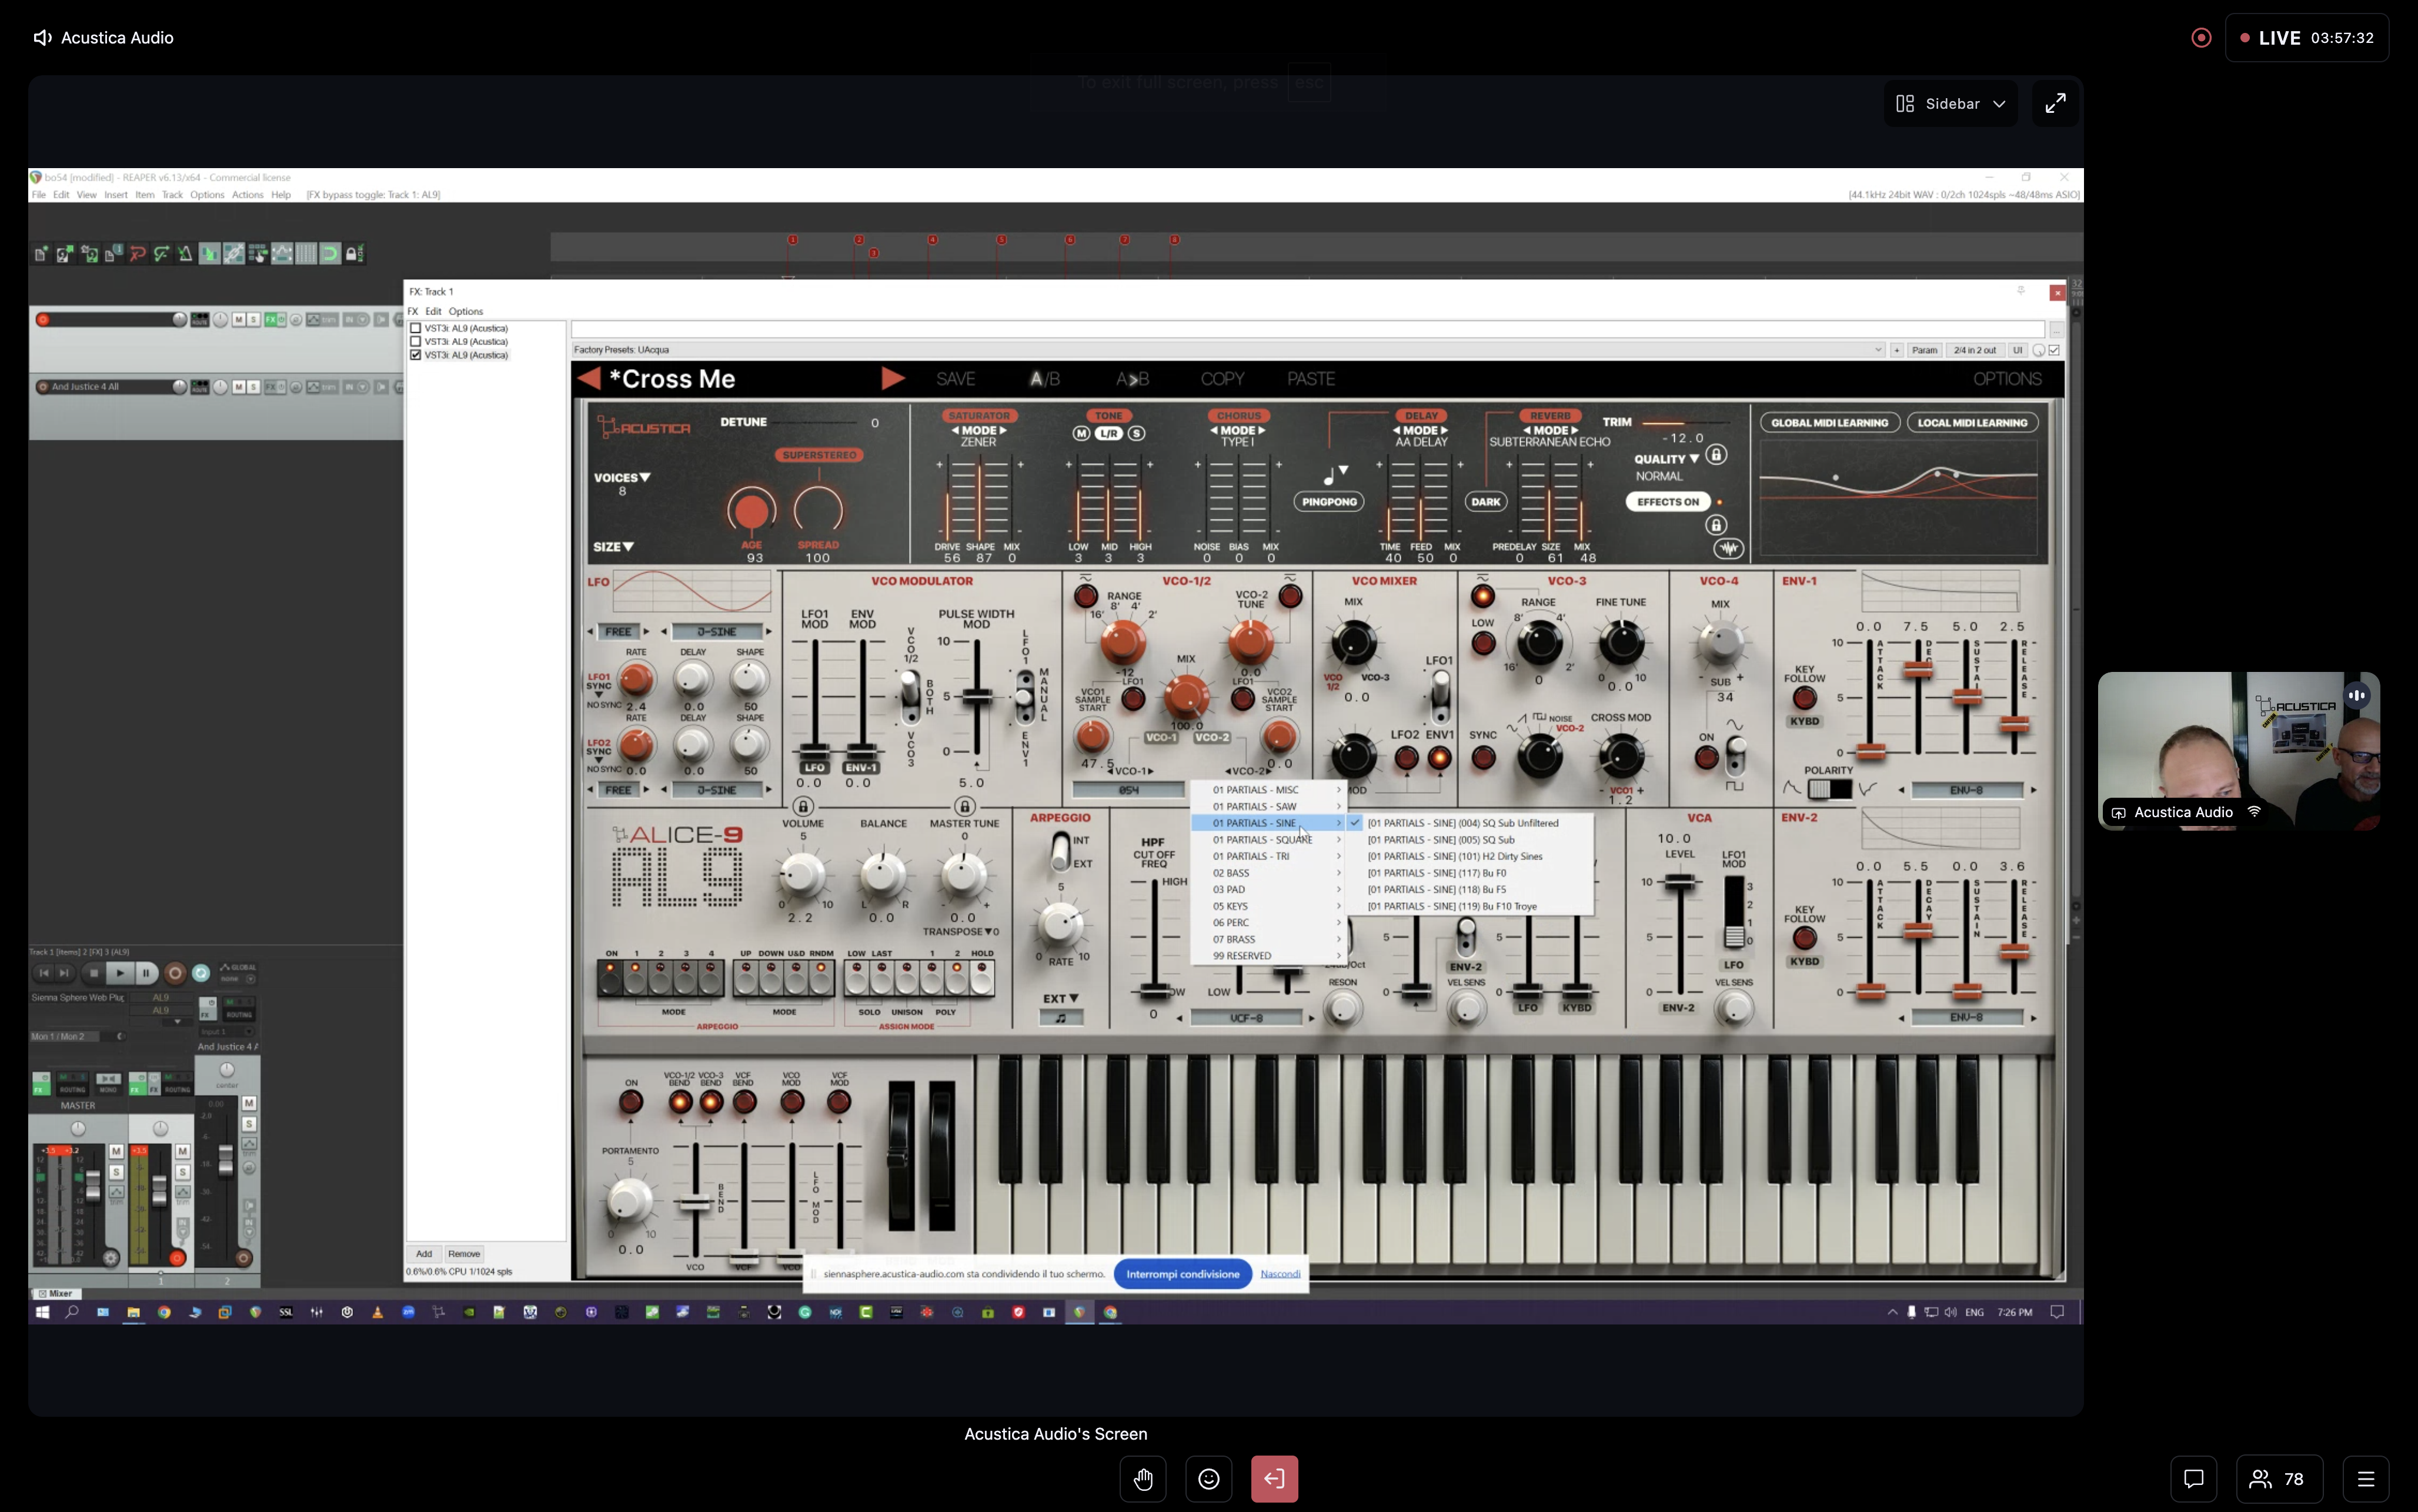The height and width of the screenshot is (1512, 2418).
Task: Click the red leave session icon
Action: (1274, 1479)
